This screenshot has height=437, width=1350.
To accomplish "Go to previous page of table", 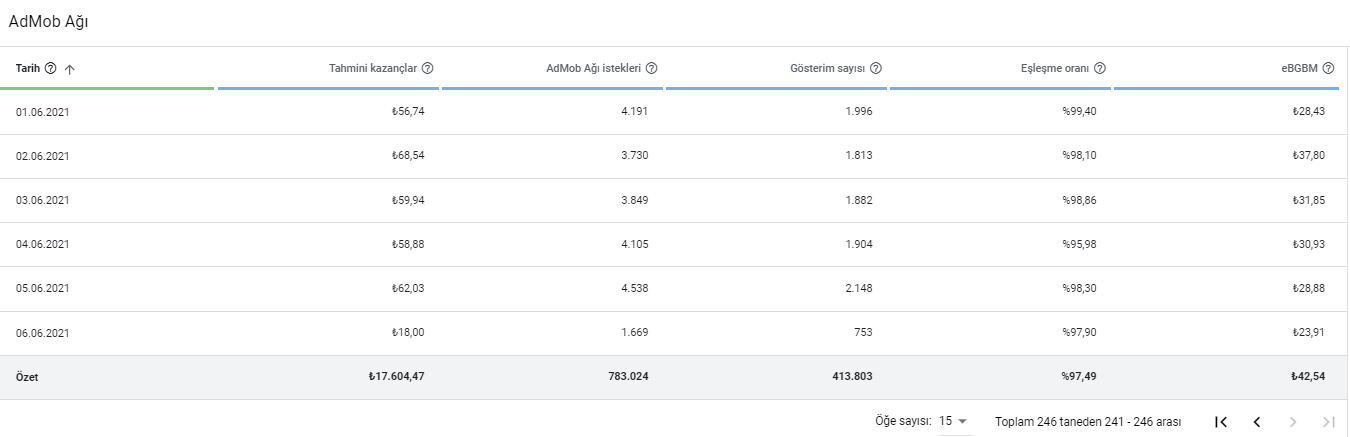I will [1257, 422].
